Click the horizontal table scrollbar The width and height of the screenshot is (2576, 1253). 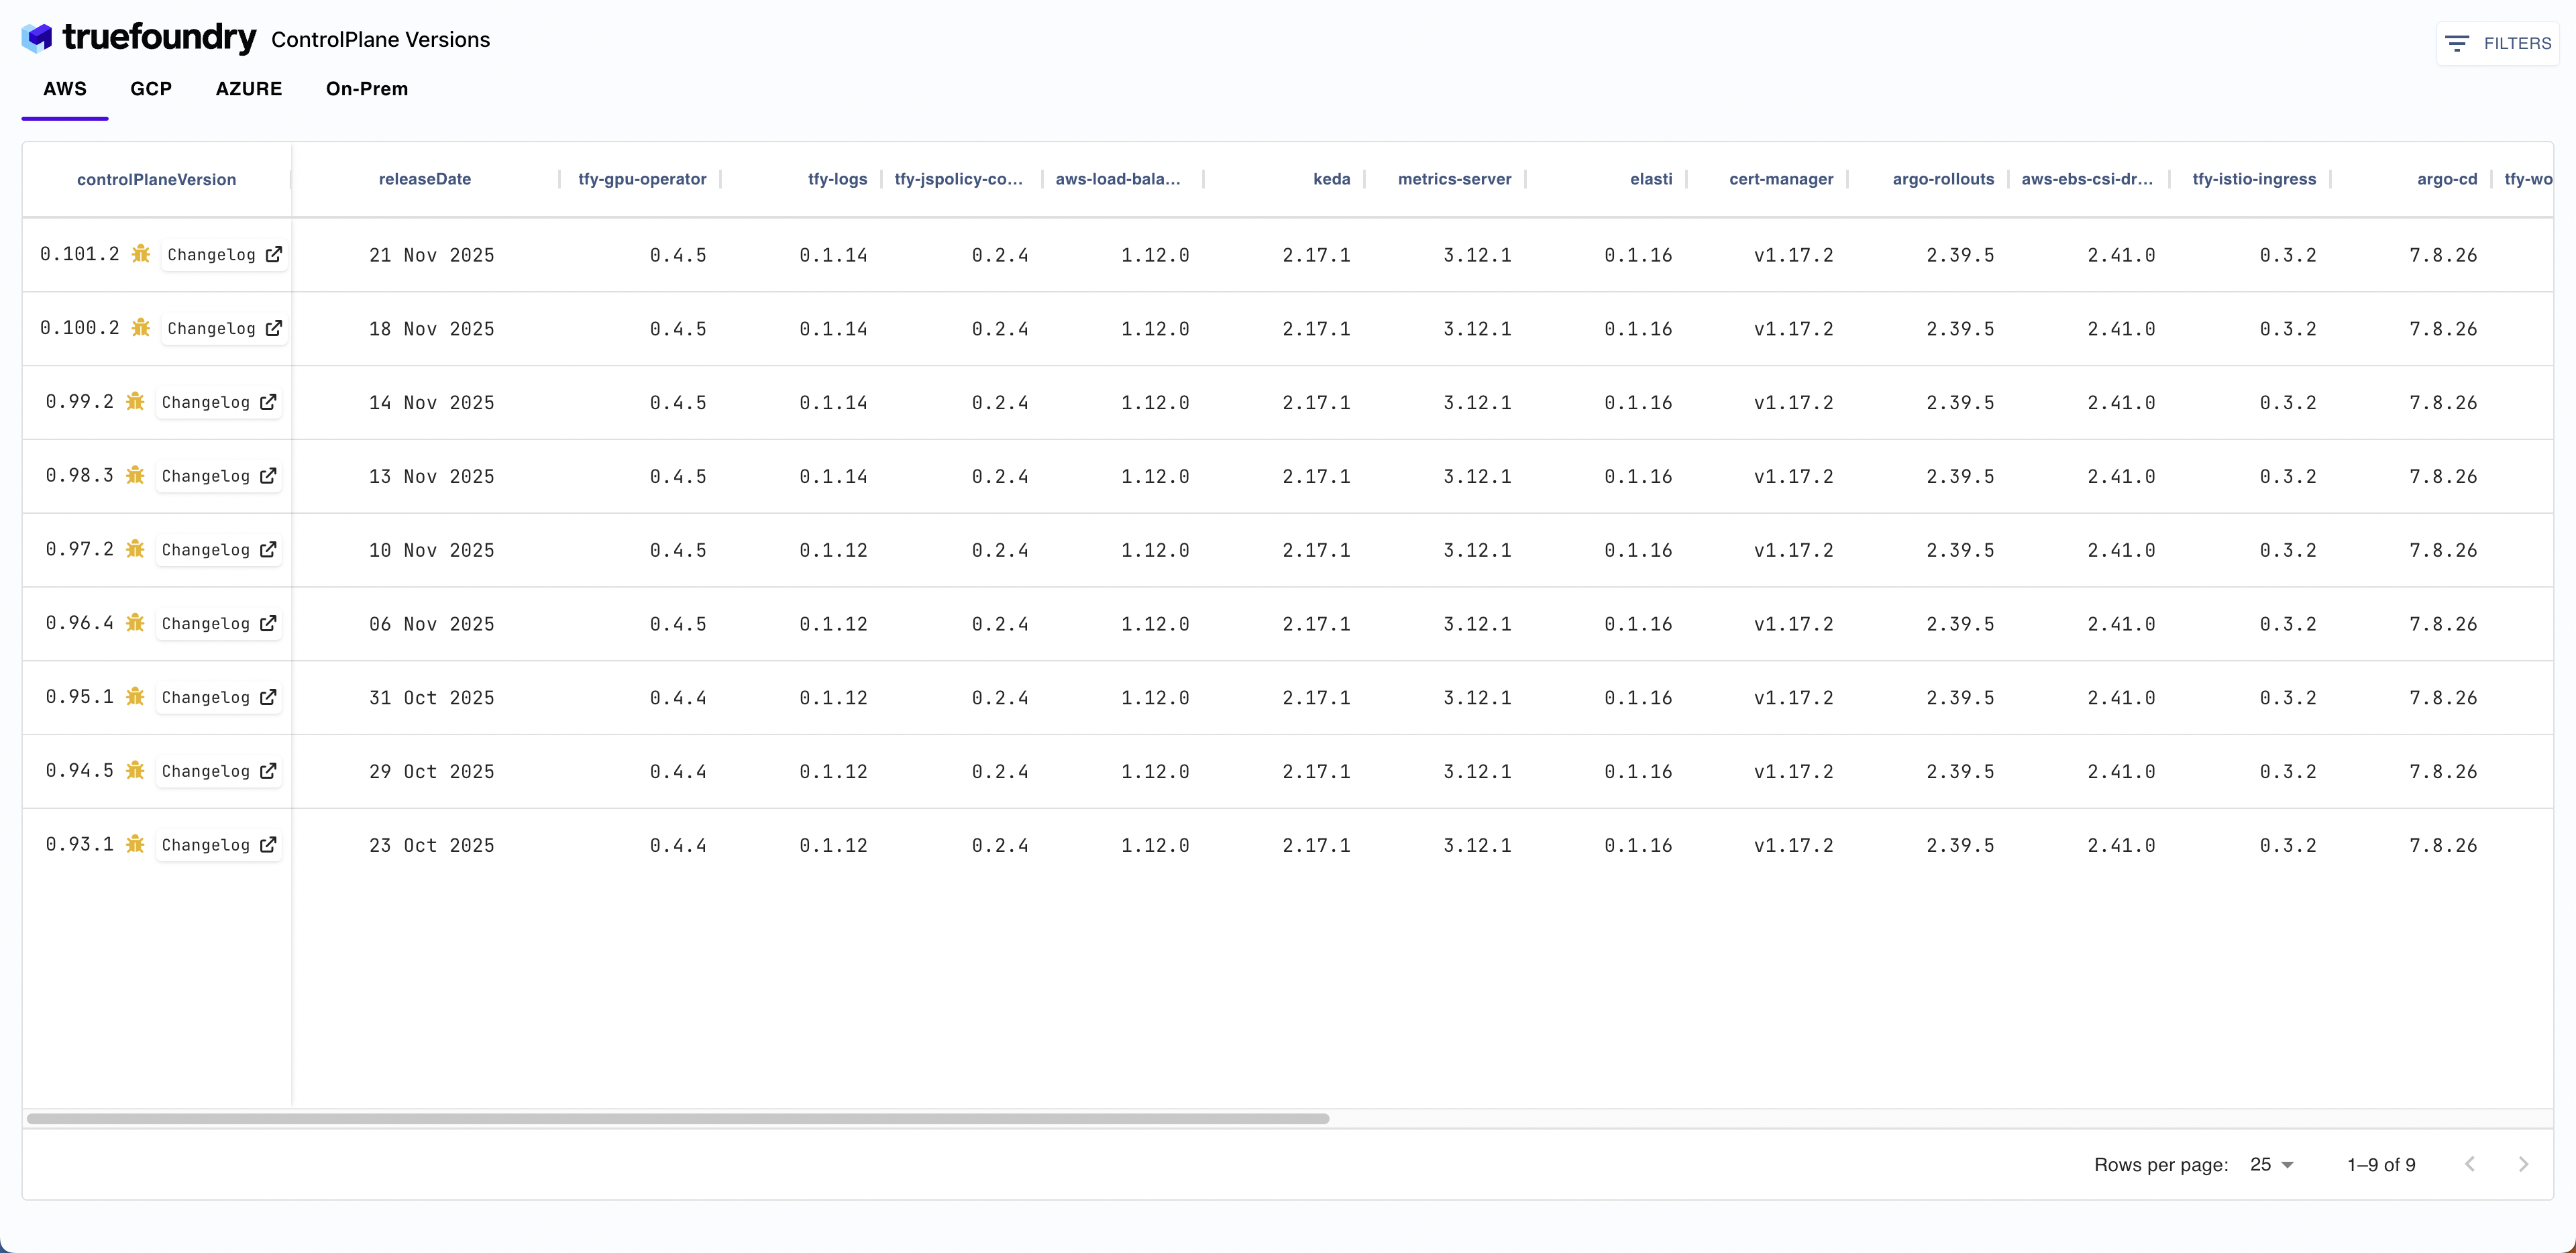pyautogui.click(x=678, y=1118)
